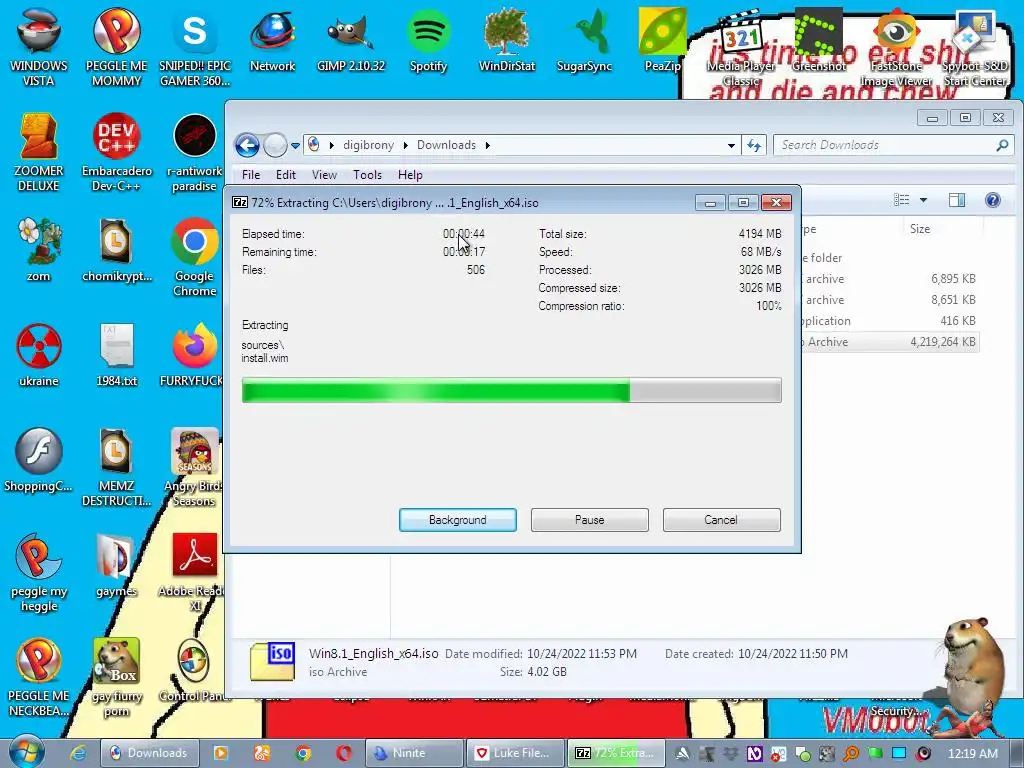Open PEGGLE ME MOMMY desktop shortcut
This screenshot has width=1024, height=768.
click(x=116, y=46)
